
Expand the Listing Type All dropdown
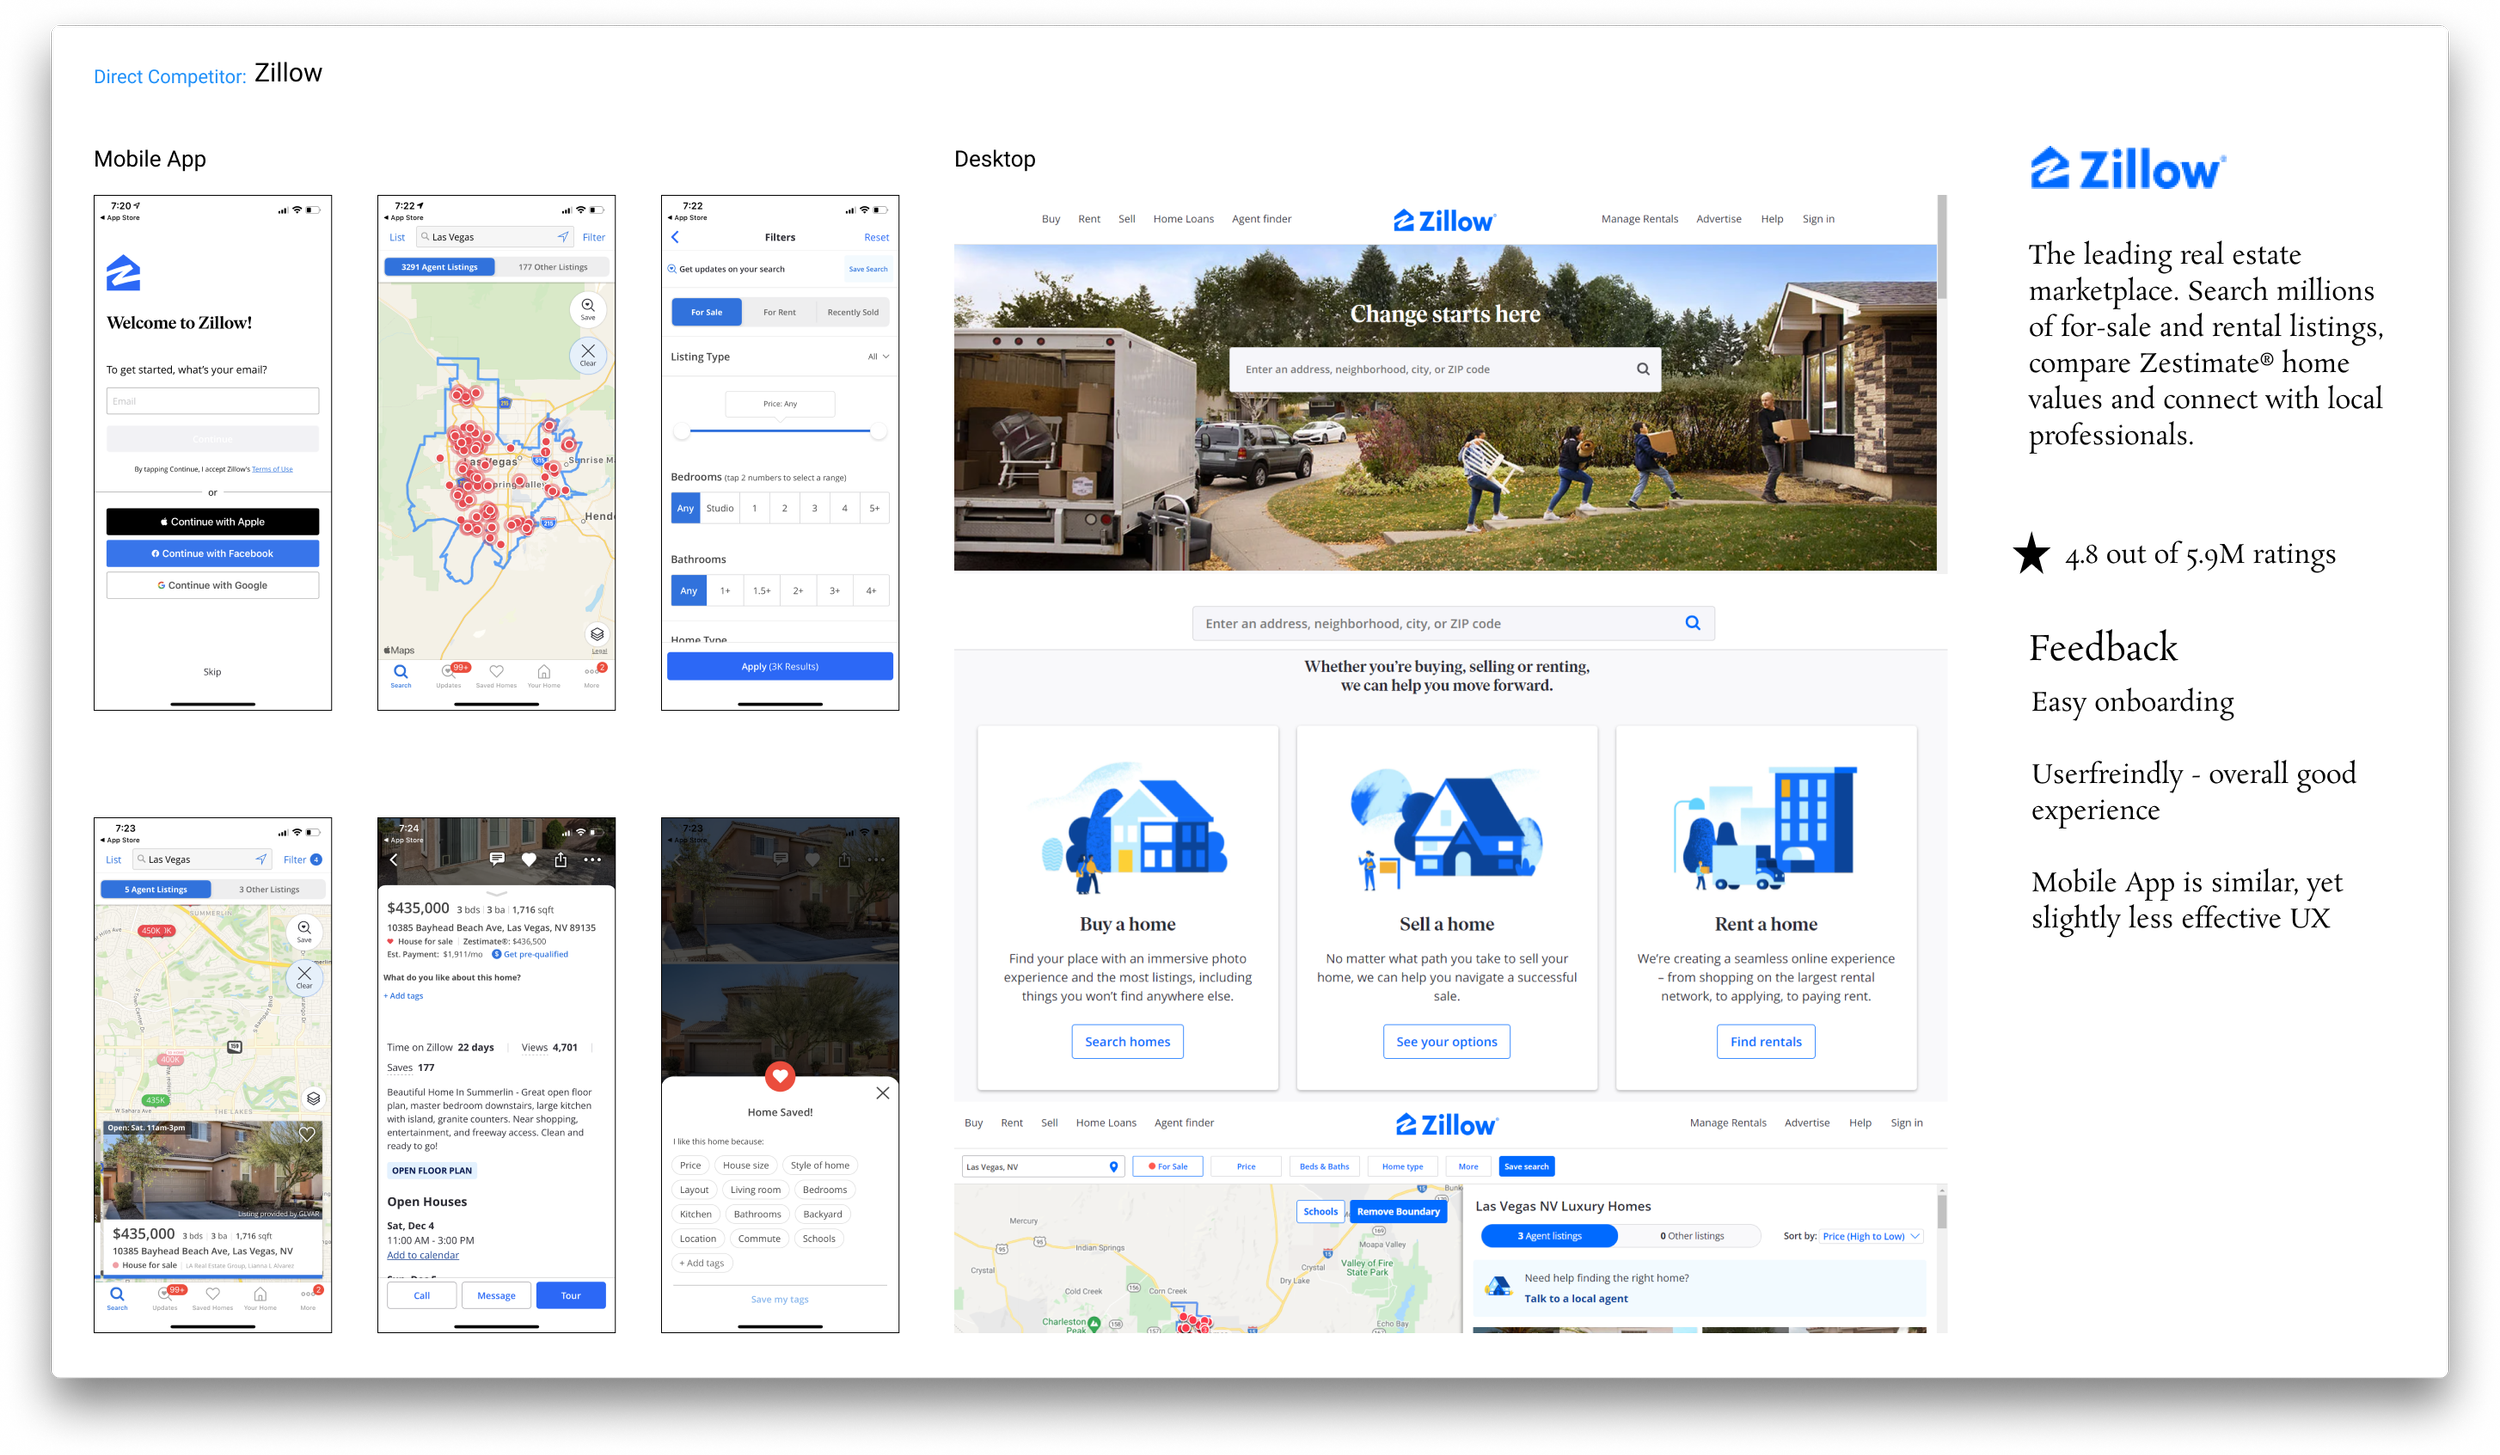click(x=878, y=356)
